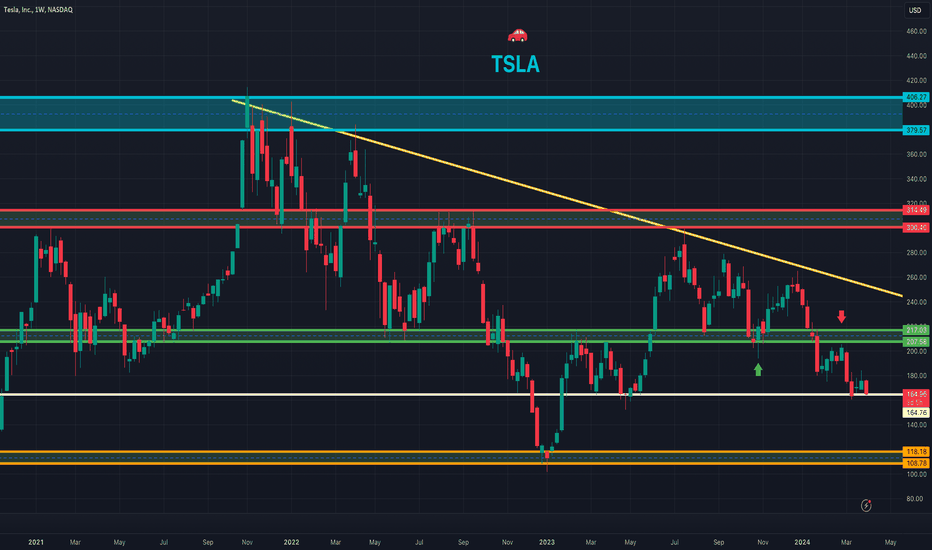Viewport: 932px width, 550px height.
Task: Click the 460.00 price axis value
Action: [x=916, y=31]
